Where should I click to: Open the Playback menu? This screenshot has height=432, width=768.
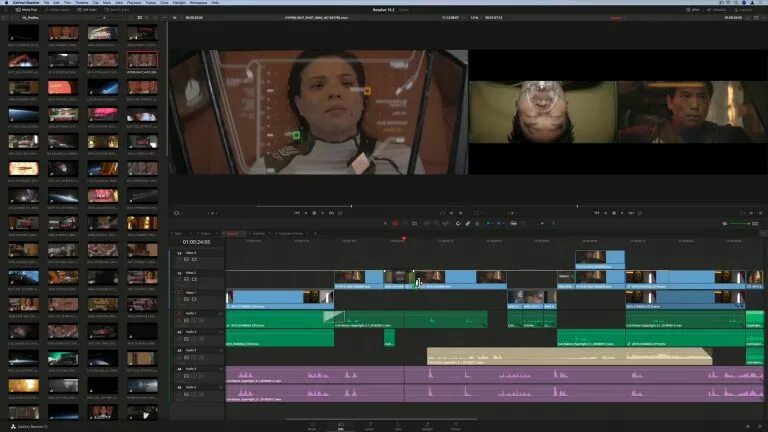134,2
